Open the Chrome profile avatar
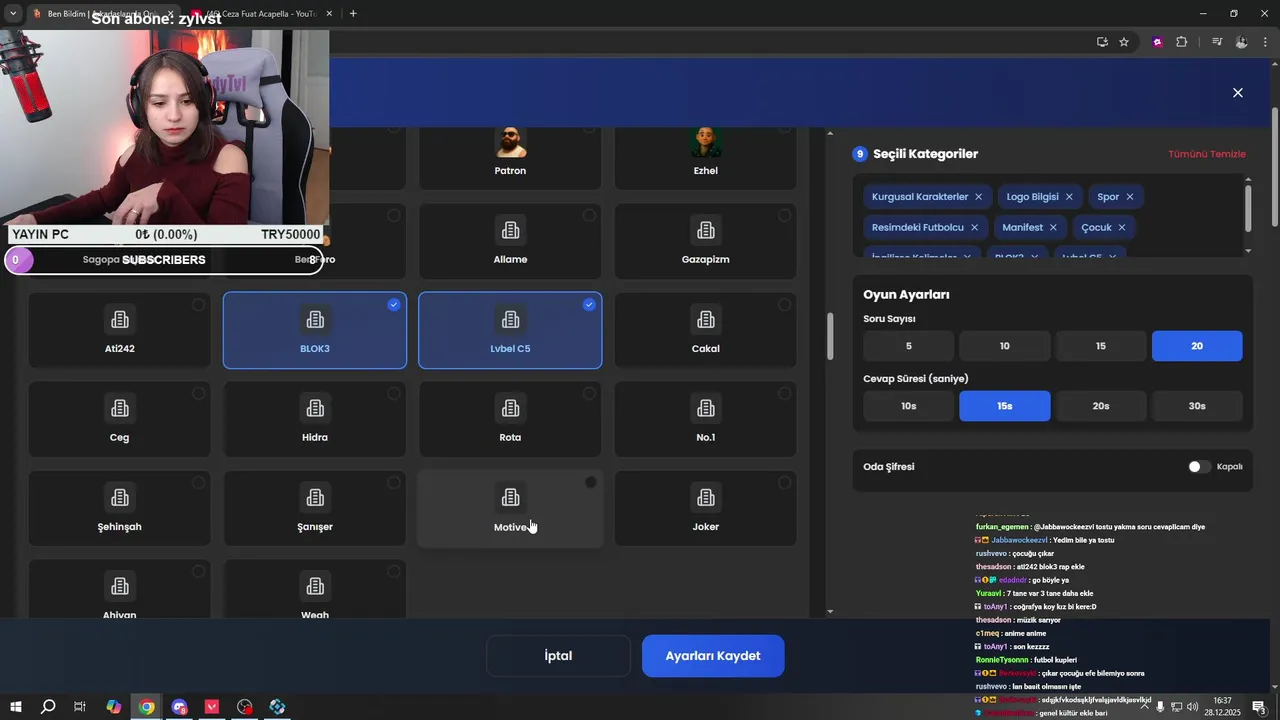This screenshot has width=1280, height=720. pos(1241,42)
